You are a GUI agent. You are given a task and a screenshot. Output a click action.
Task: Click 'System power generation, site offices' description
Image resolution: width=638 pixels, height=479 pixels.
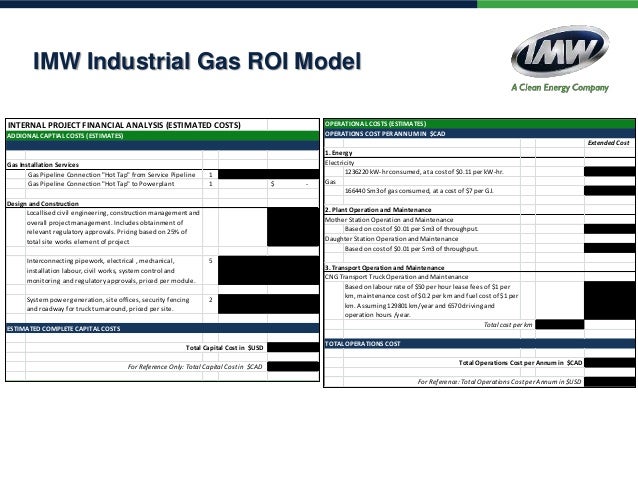[x=108, y=304]
